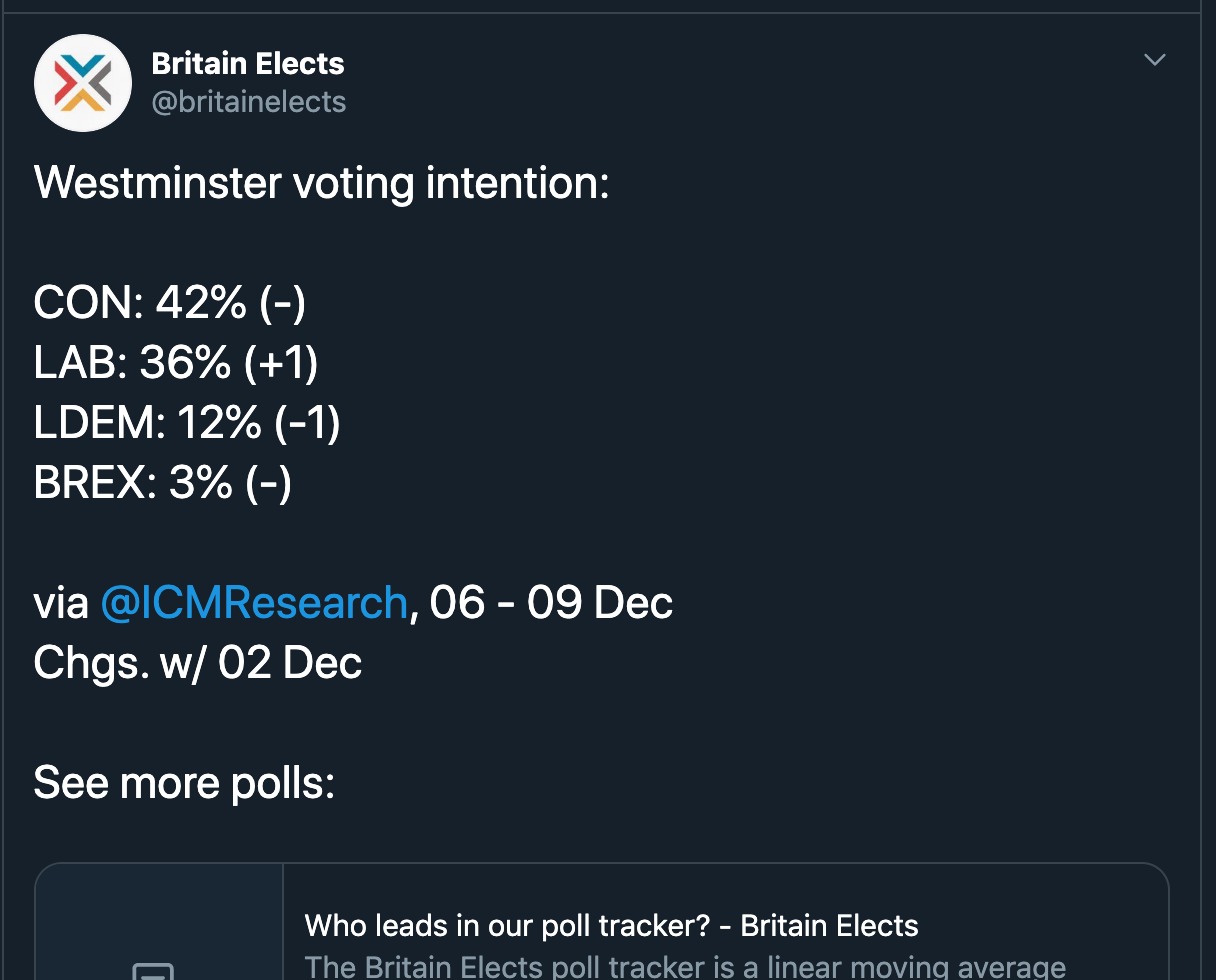The image size is (1216, 980).
Task: Click the 'Westminster voting intention:' tweet line
Action: pos(321,183)
